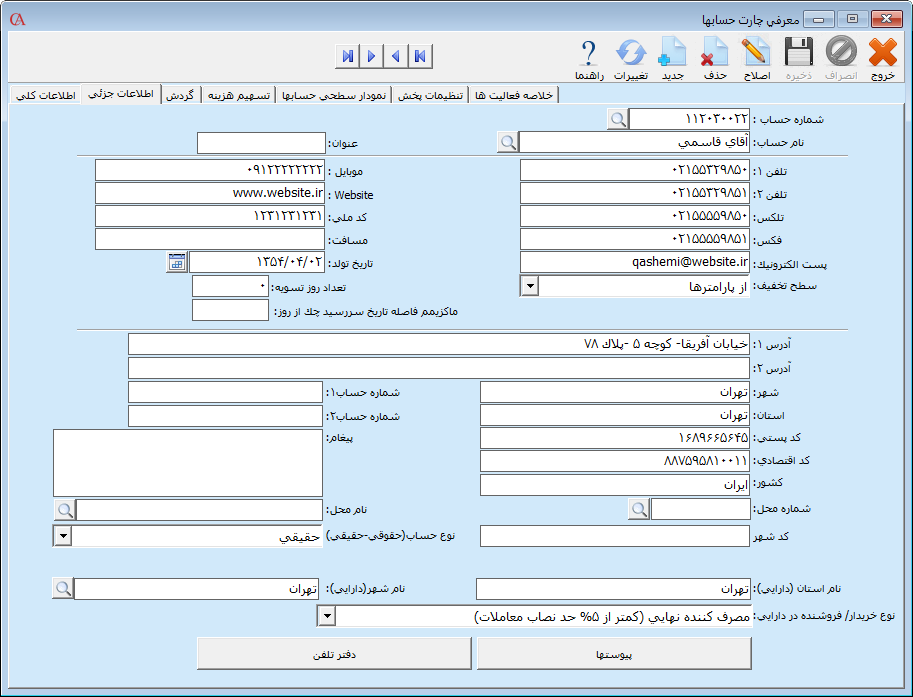The height and width of the screenshot is (697, 913).
Task: Open the تغییرات (Changes) toolbar icon
Action: click(630, 56)
